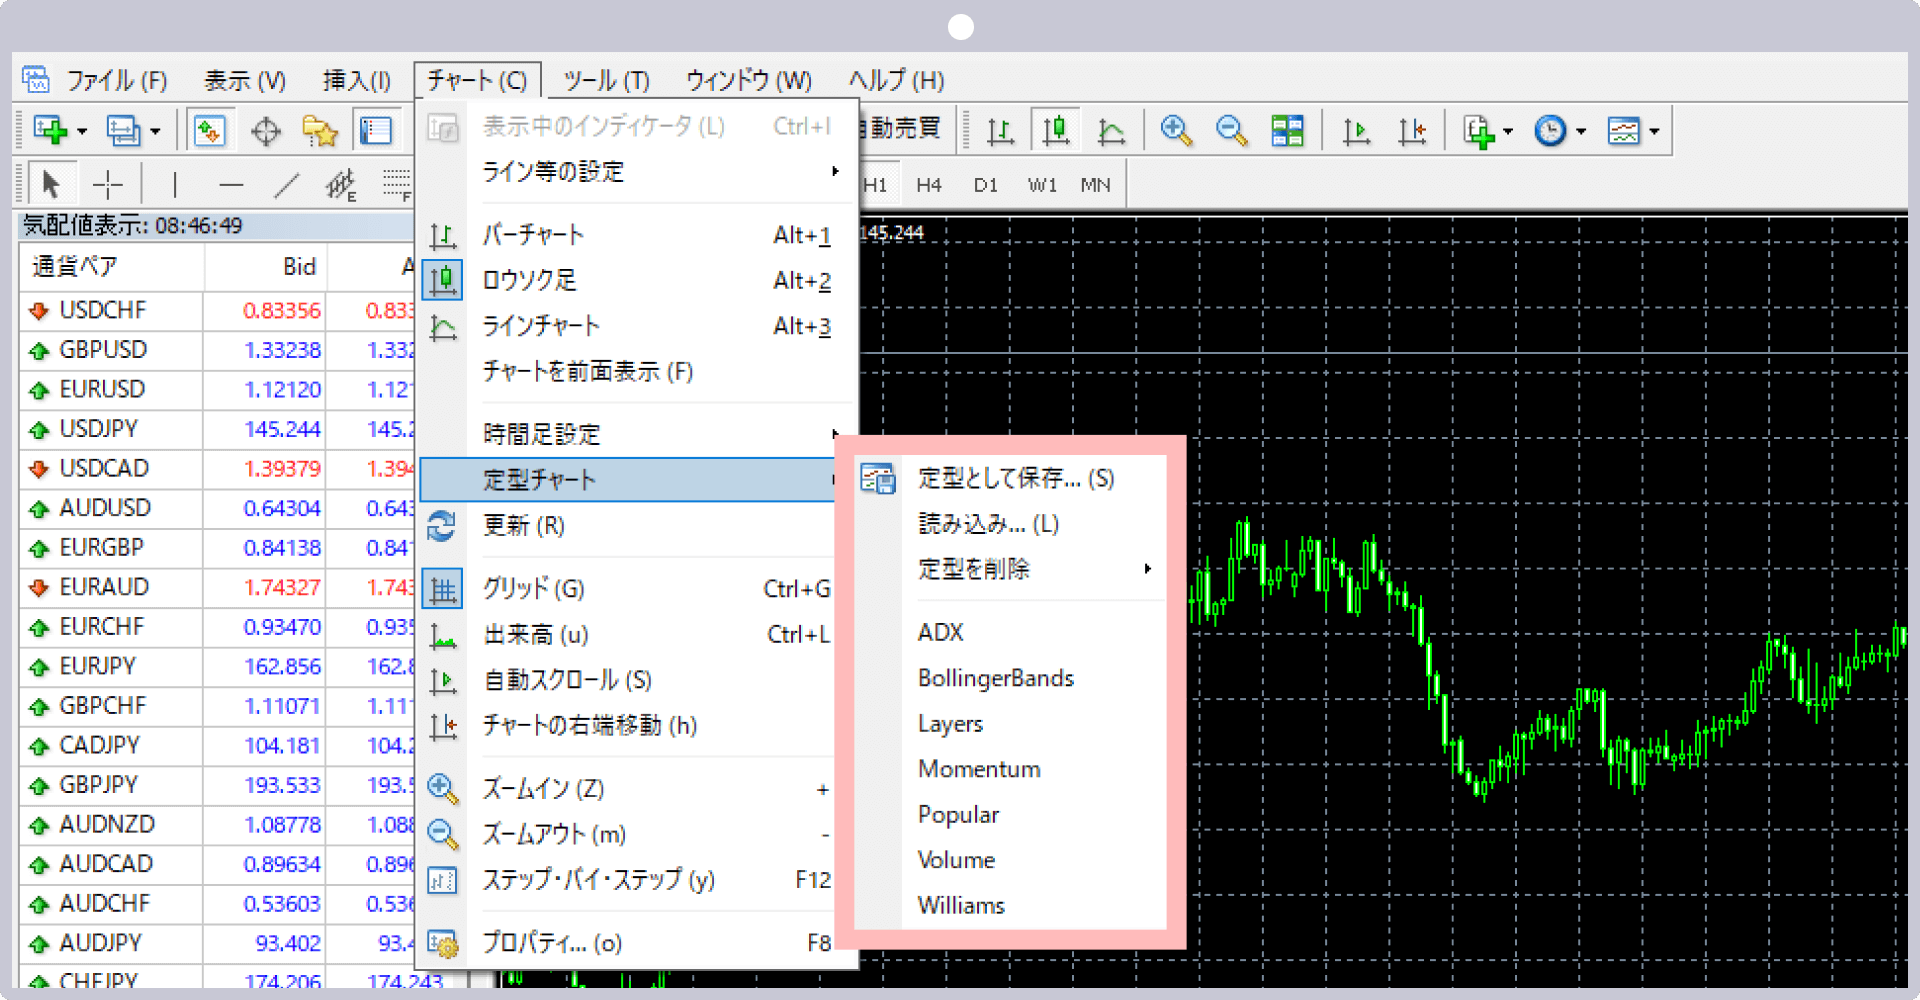Toggle auto scroll on the toolbar

1356,129
